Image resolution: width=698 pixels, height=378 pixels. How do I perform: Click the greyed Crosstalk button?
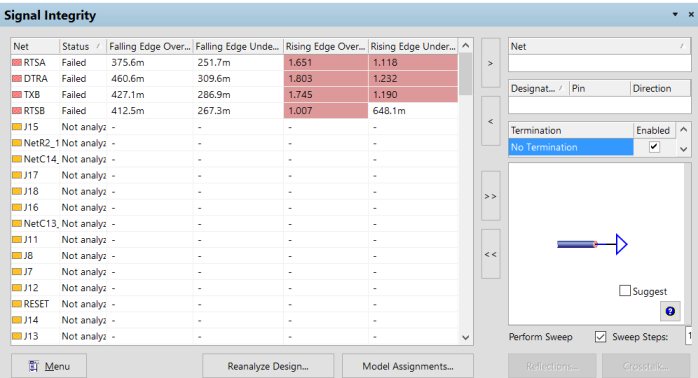click(645, 366)
